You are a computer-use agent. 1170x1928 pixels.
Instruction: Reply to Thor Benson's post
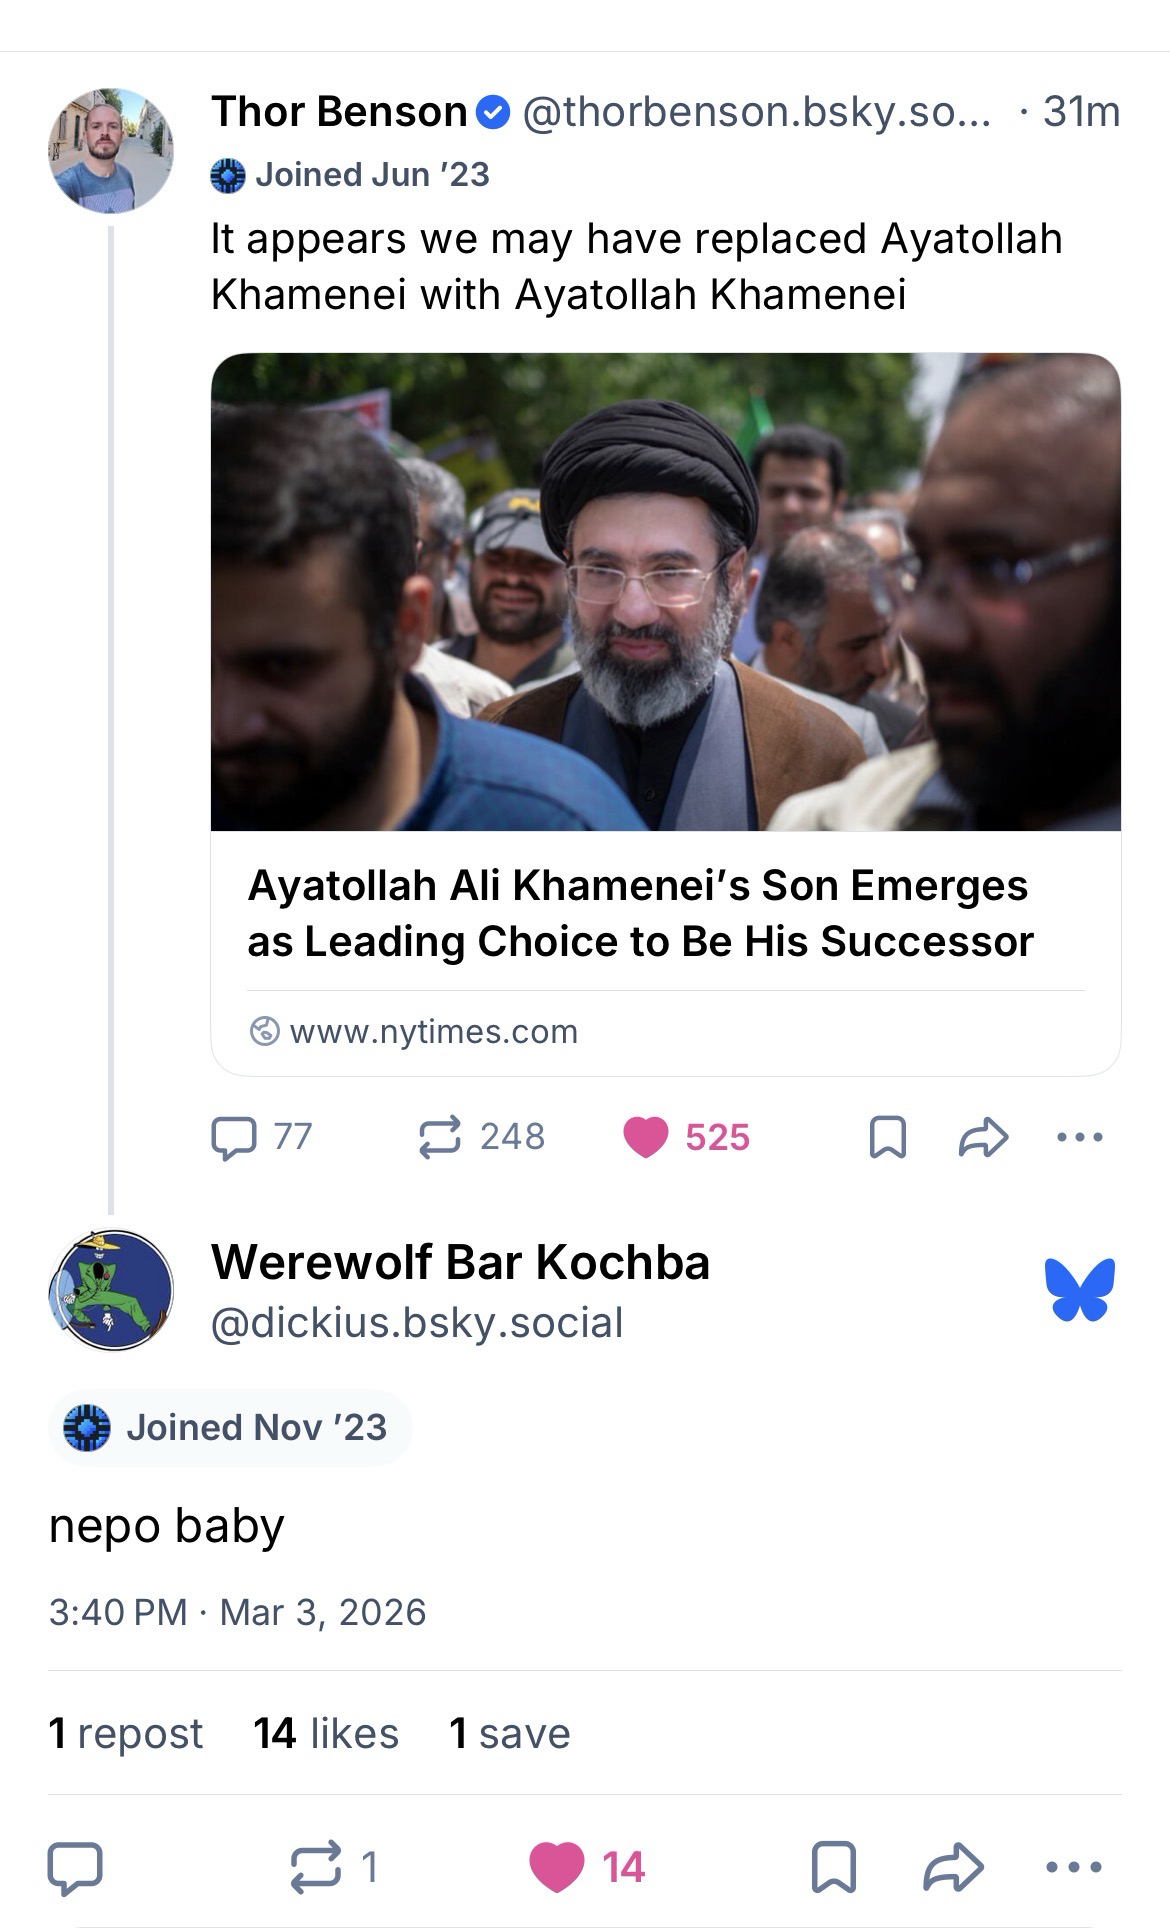click(x=235, y=1137)
